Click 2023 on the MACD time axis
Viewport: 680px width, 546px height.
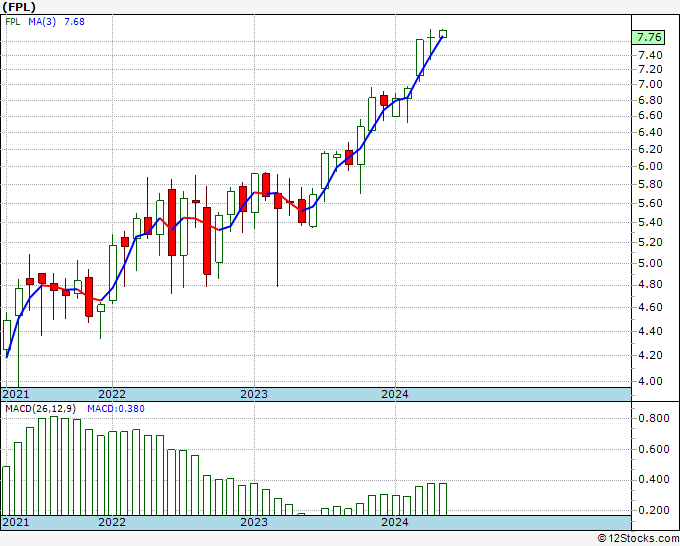pos(254,522)
